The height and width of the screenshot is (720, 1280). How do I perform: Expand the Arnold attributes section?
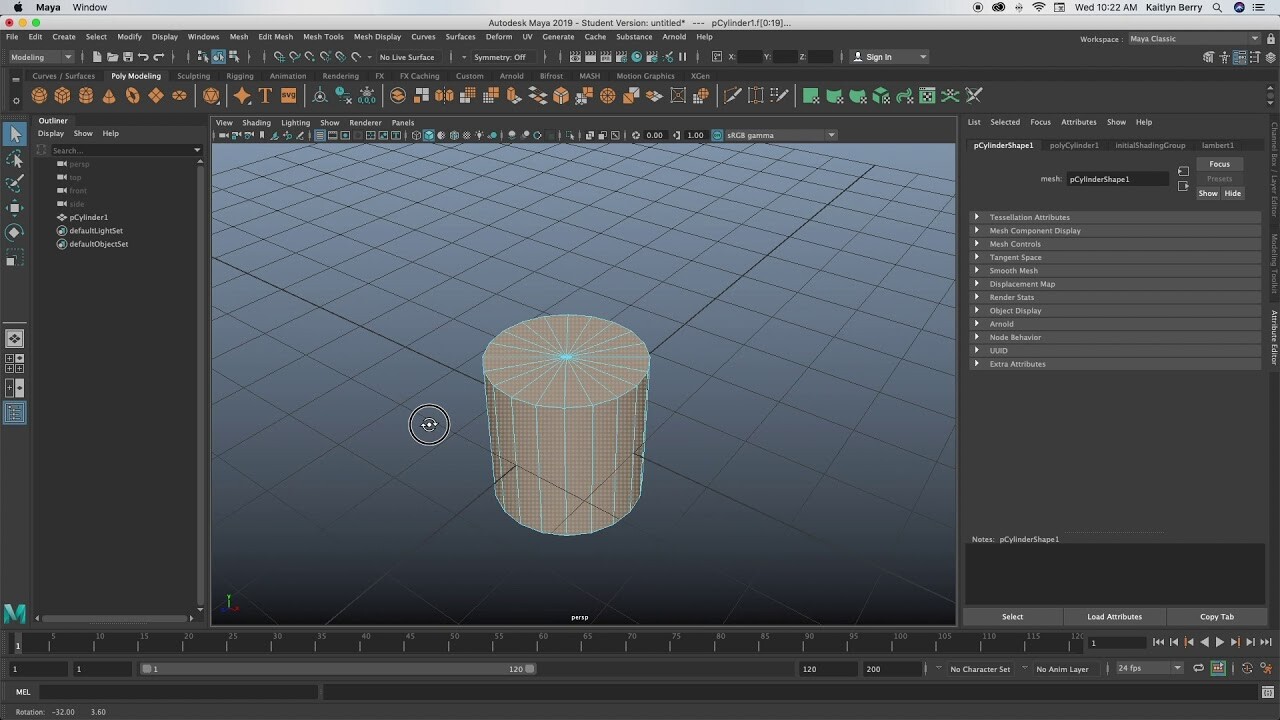point(1001,323)
